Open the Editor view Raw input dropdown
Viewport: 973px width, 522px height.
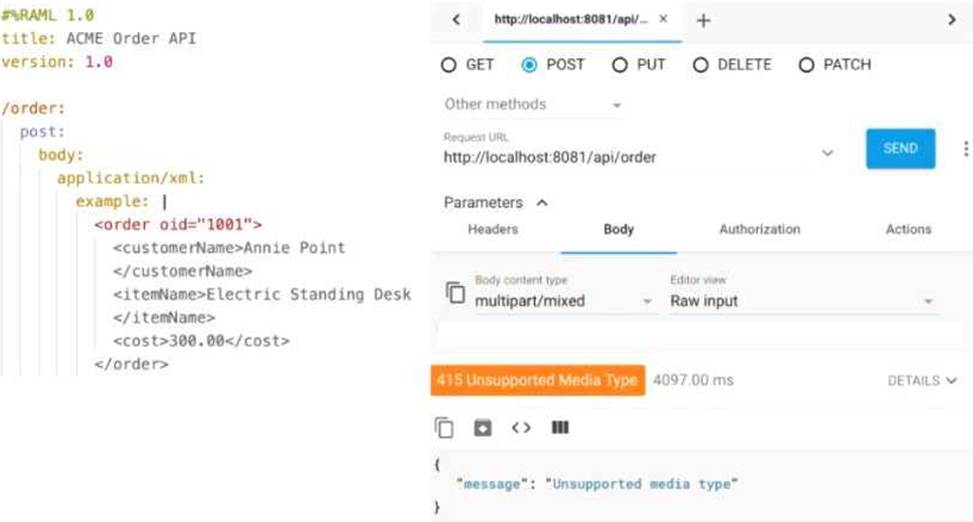click(802, 300)
